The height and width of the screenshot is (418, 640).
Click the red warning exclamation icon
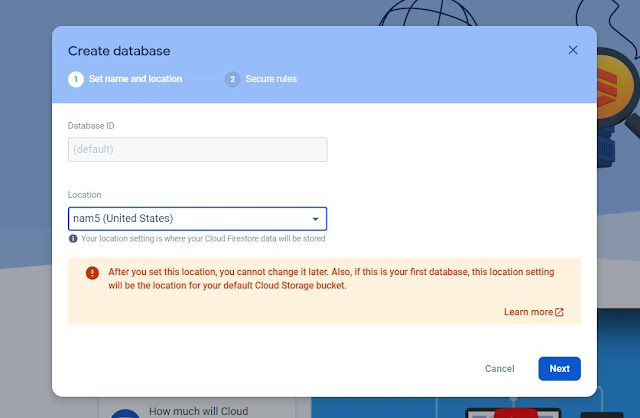tap(92, 273)
